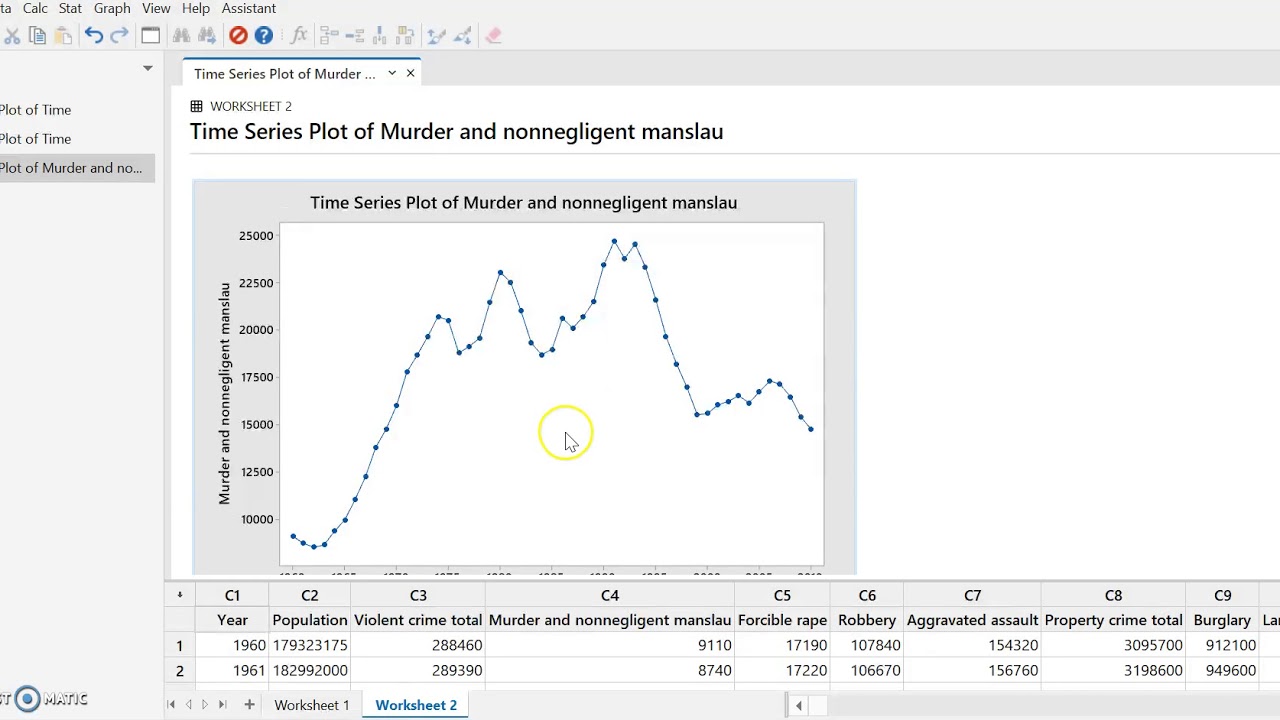Open the Help menu
1280x720 pixels.
point(196,8)
